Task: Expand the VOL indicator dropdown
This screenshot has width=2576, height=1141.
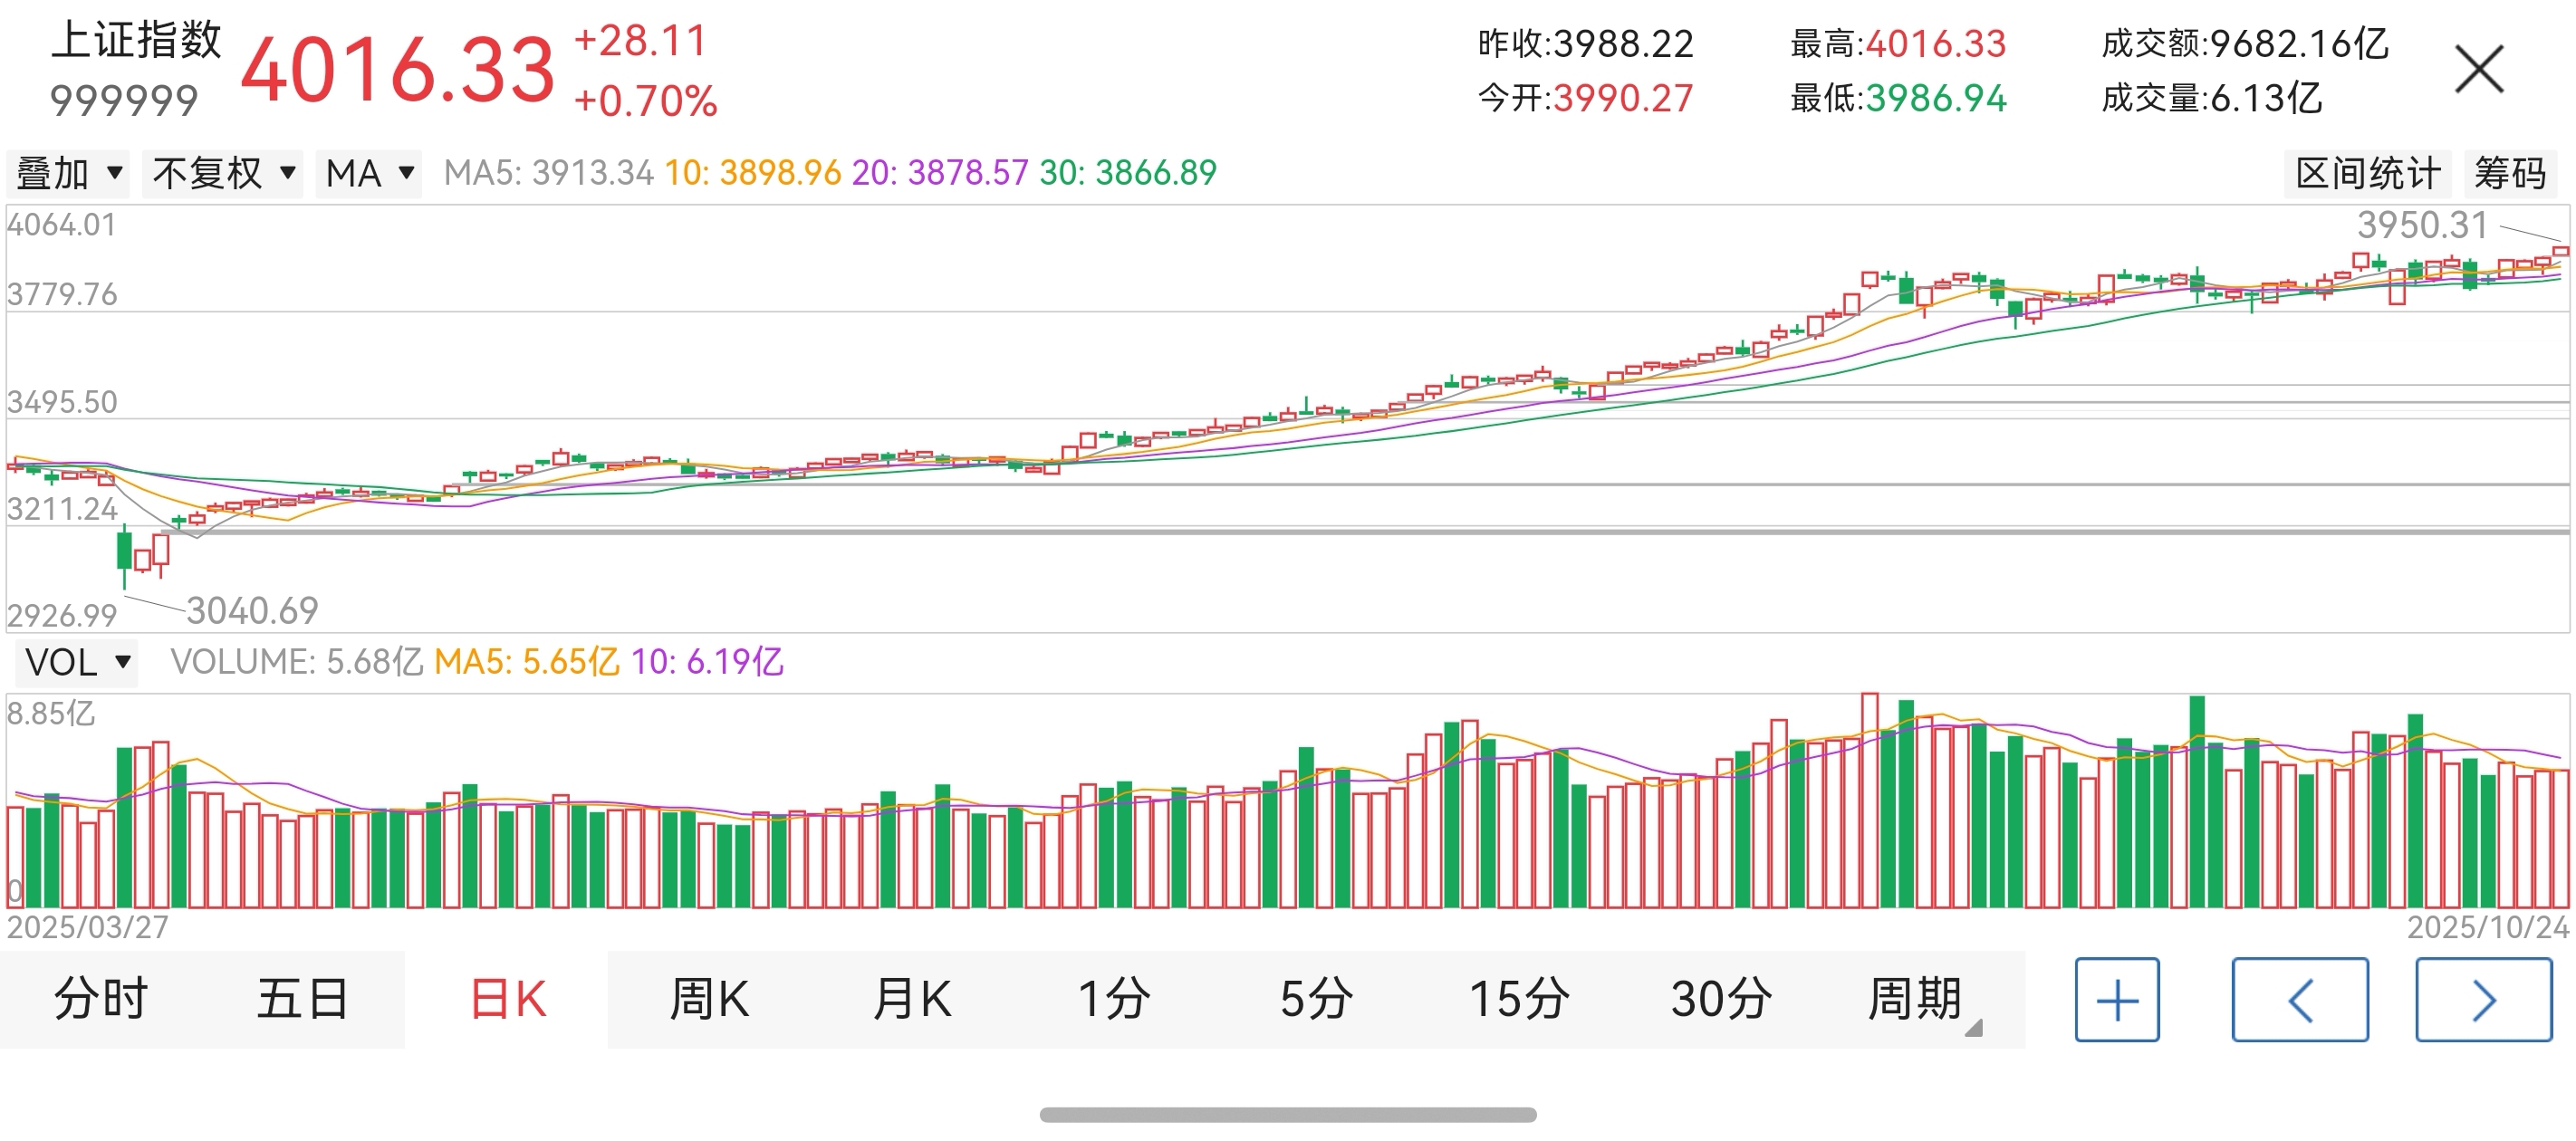Action: (x=75, y=662)
